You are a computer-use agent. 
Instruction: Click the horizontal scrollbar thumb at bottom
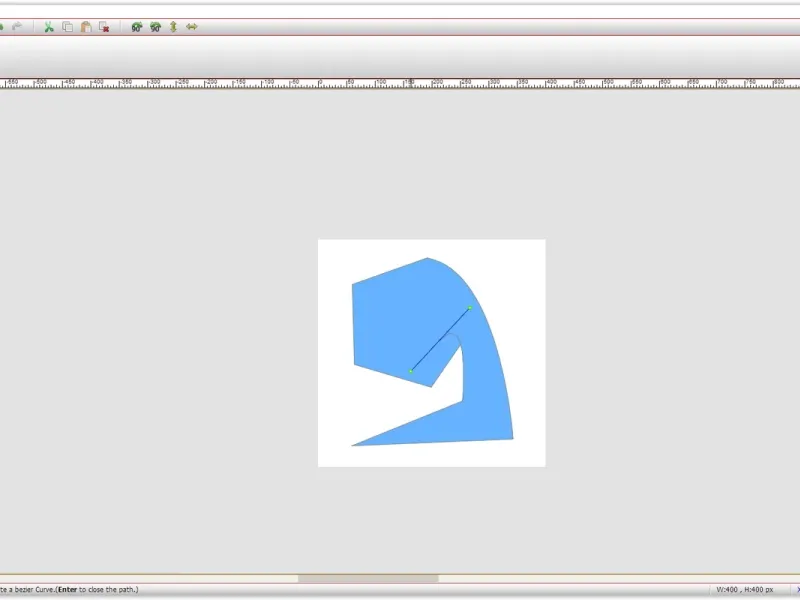(x=368, y=578)
